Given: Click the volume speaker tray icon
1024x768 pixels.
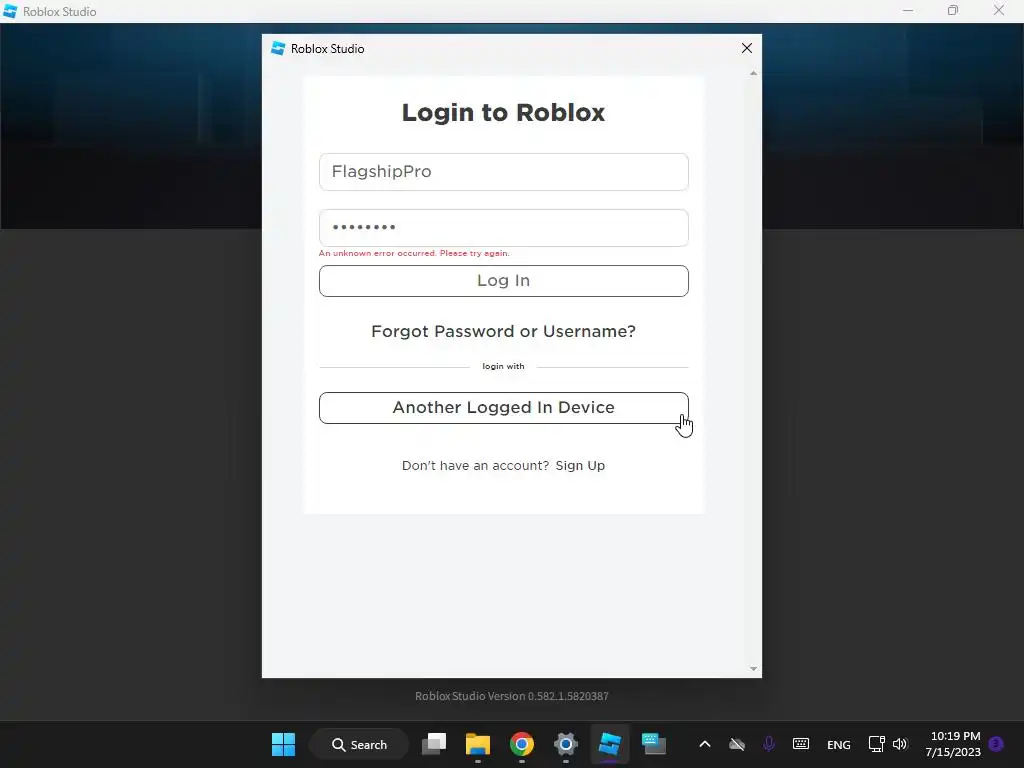Looking at the screenshot, I should coord(900,744).
